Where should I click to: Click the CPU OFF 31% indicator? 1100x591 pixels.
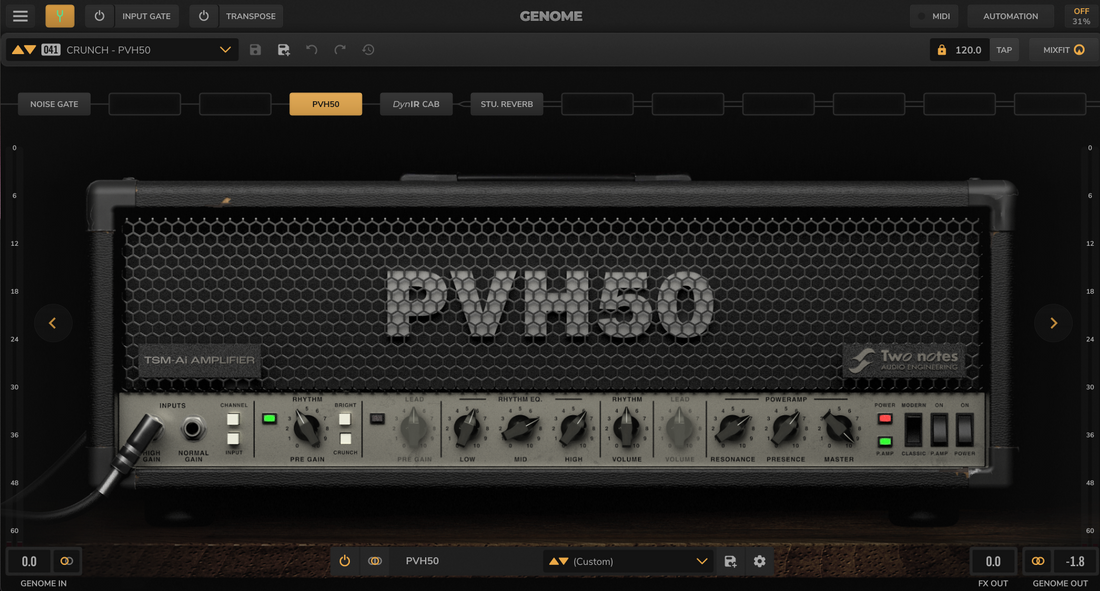1081,16
